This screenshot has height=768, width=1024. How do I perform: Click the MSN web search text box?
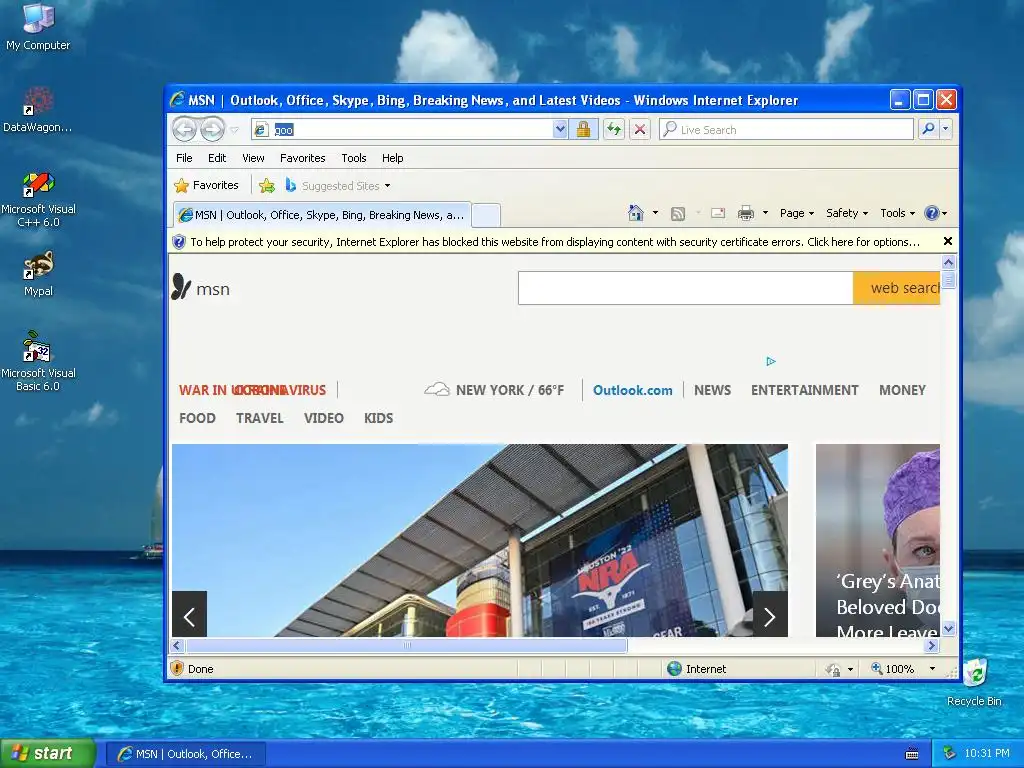coord(686,288)
